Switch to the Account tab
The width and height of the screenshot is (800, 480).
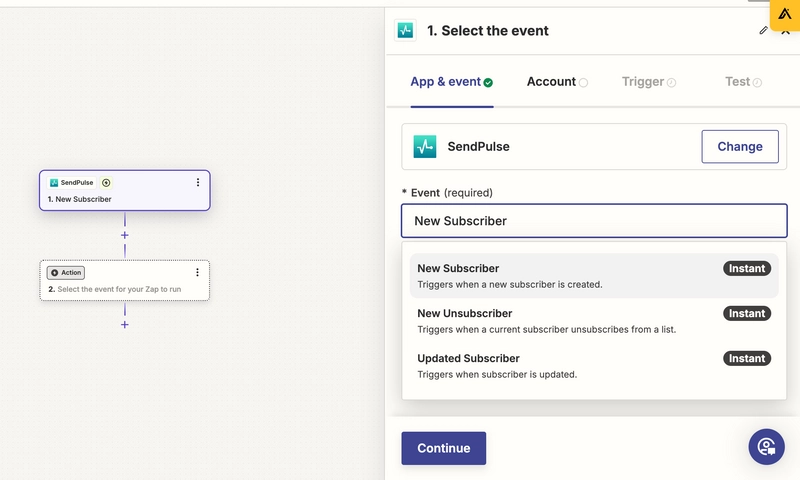pyautogui.click(x=557, y=82)
